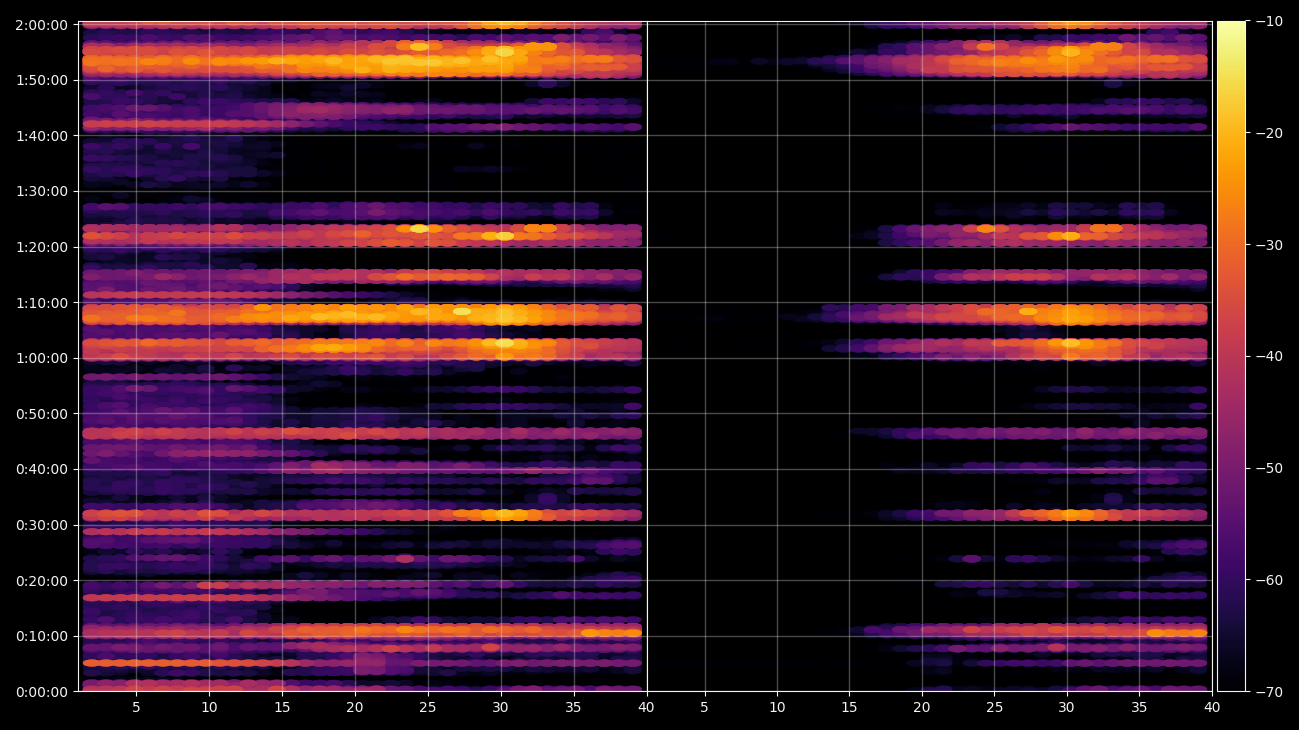Screen dimensions: 1299x730
Task: Select the right panel's x-axis label 25
Action: coord(995,708)
